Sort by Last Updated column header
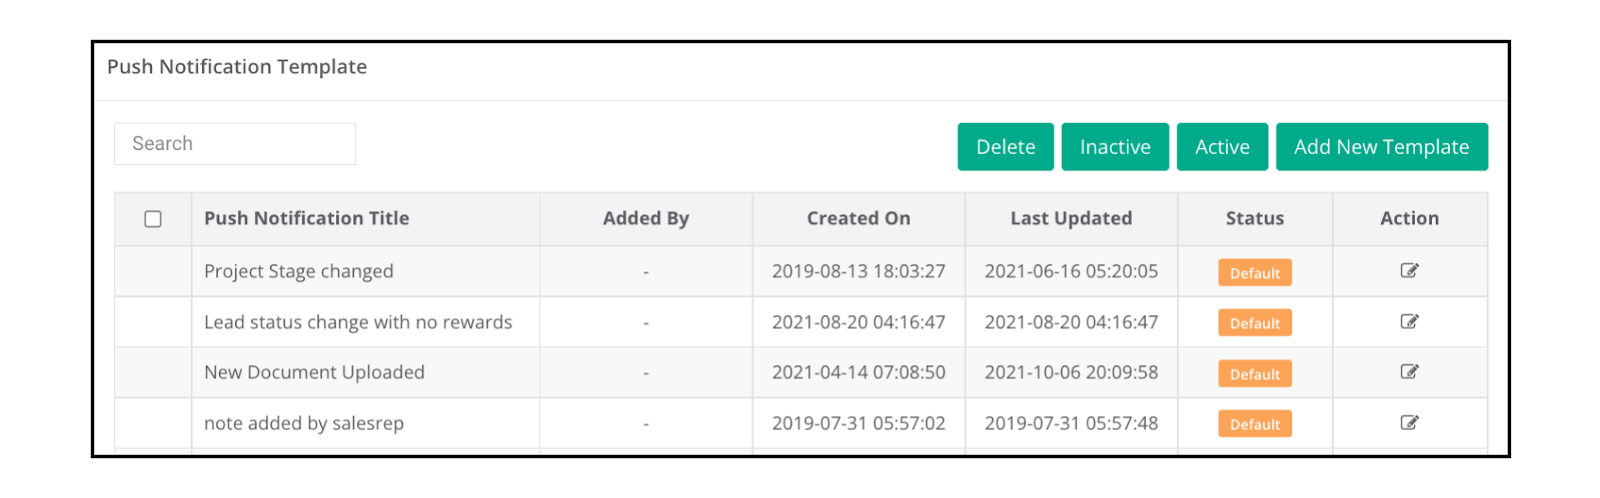The width and height of the screenshot is (1600, 498). (1071, 218)
